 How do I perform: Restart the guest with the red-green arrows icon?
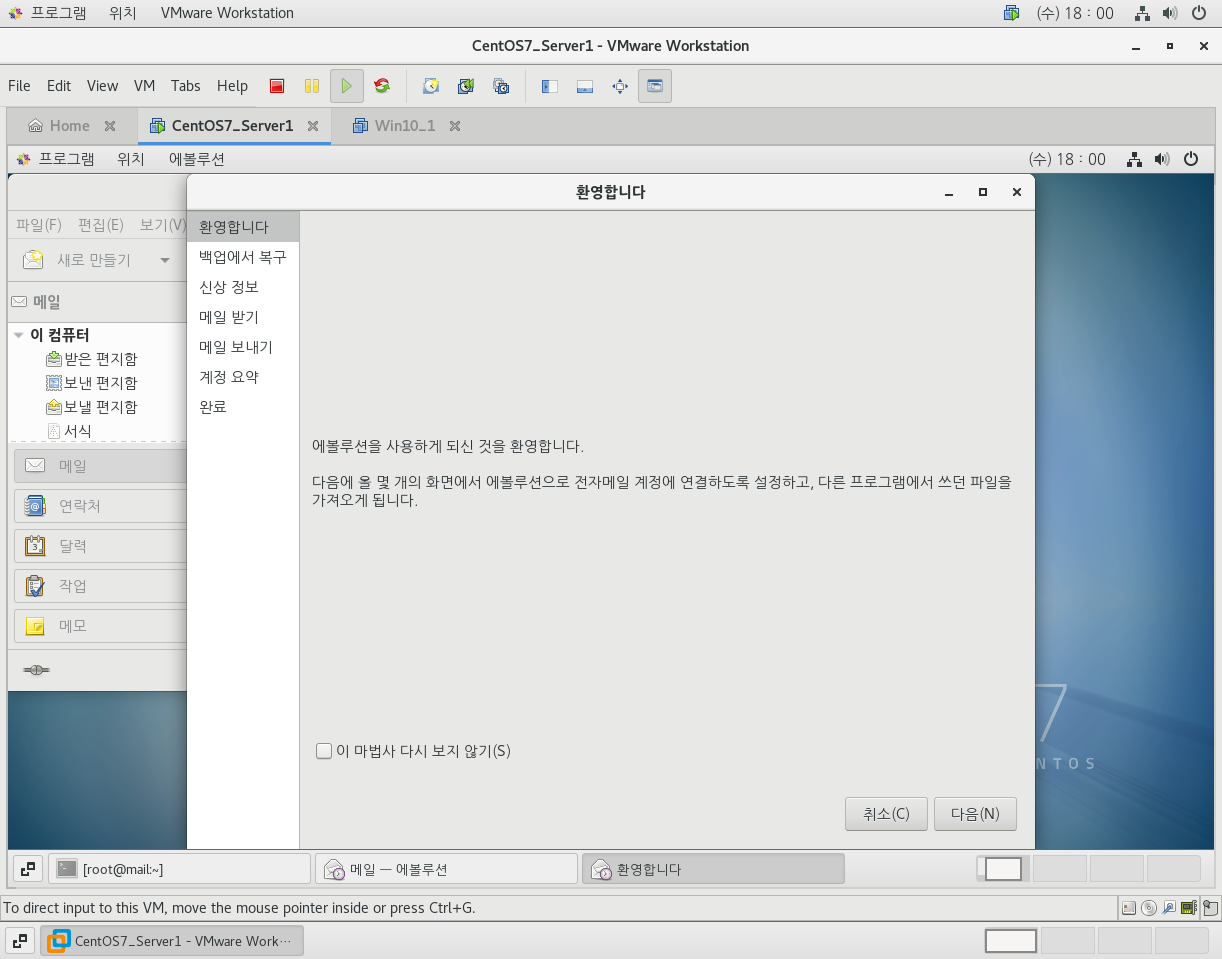coord(381,86)
